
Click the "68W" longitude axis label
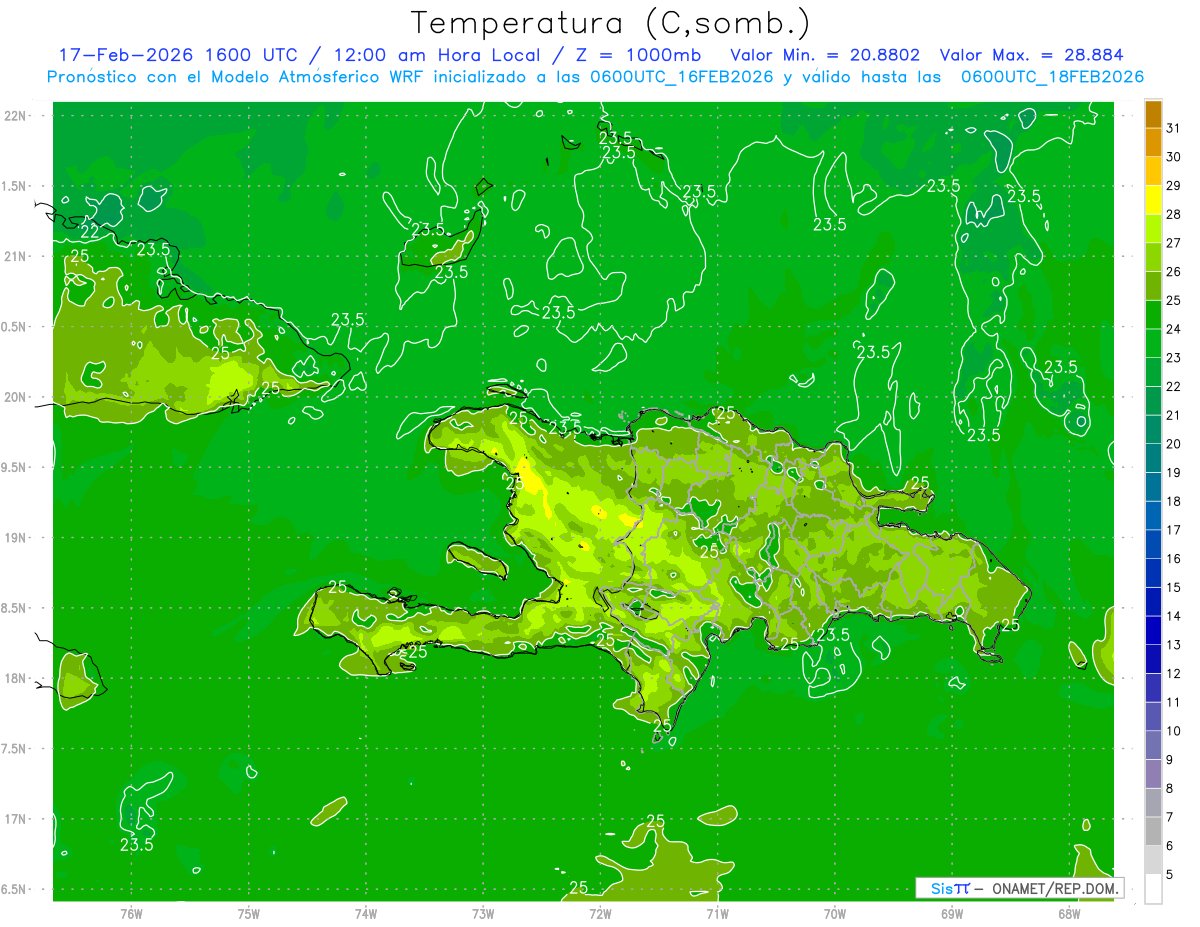click(1068, 914)
